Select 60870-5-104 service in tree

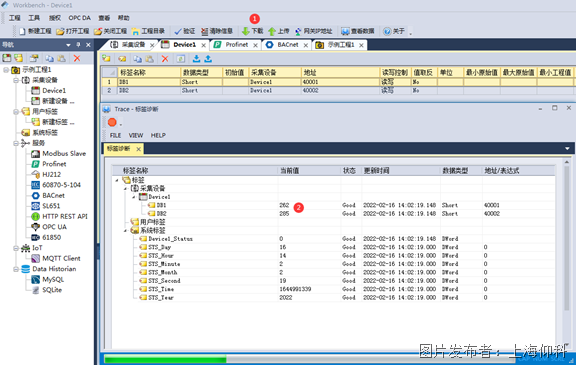coord(61,185)
